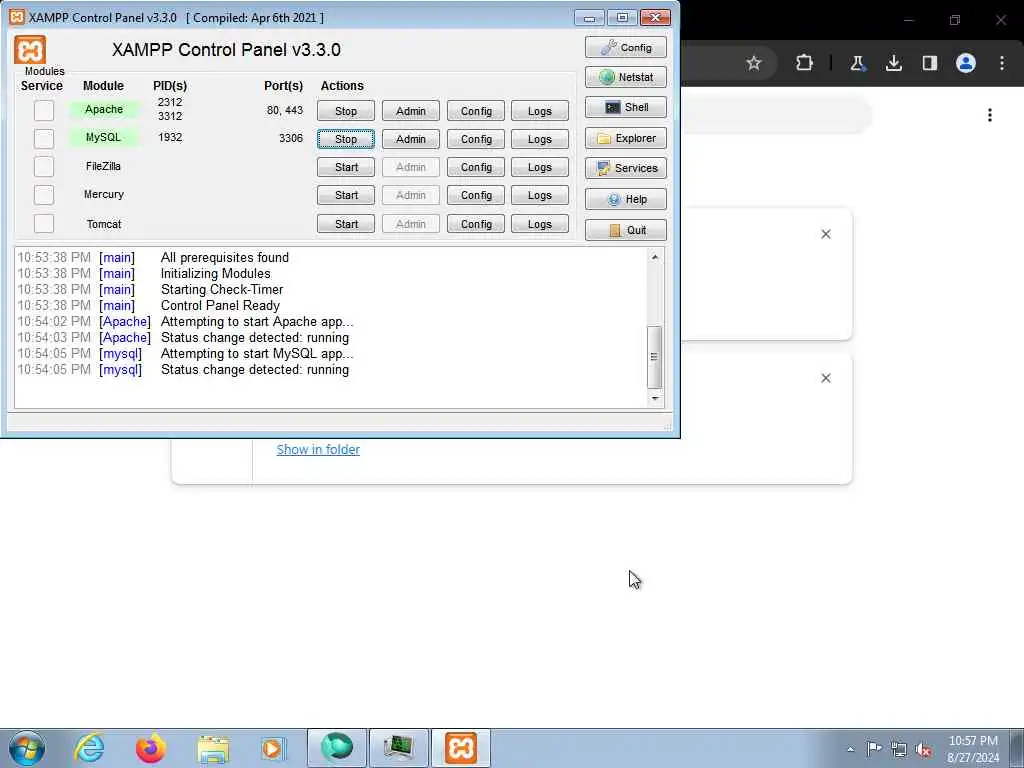Image resolution: width=1024 pixels, height=768 pixels.
Task: Toggle Chrome side panel icon
Action: tap(929, 63)
